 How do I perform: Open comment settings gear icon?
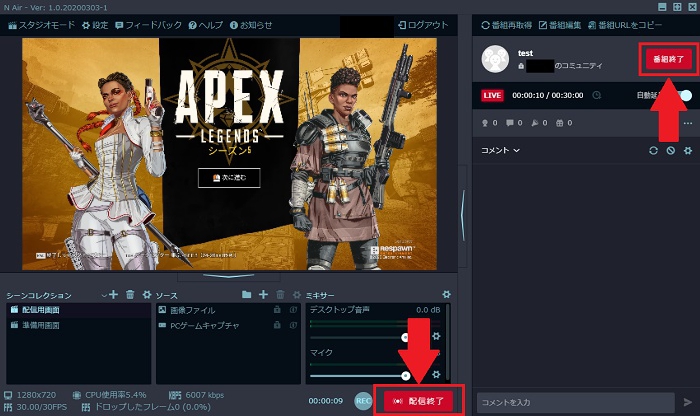(x=688, y=150)
